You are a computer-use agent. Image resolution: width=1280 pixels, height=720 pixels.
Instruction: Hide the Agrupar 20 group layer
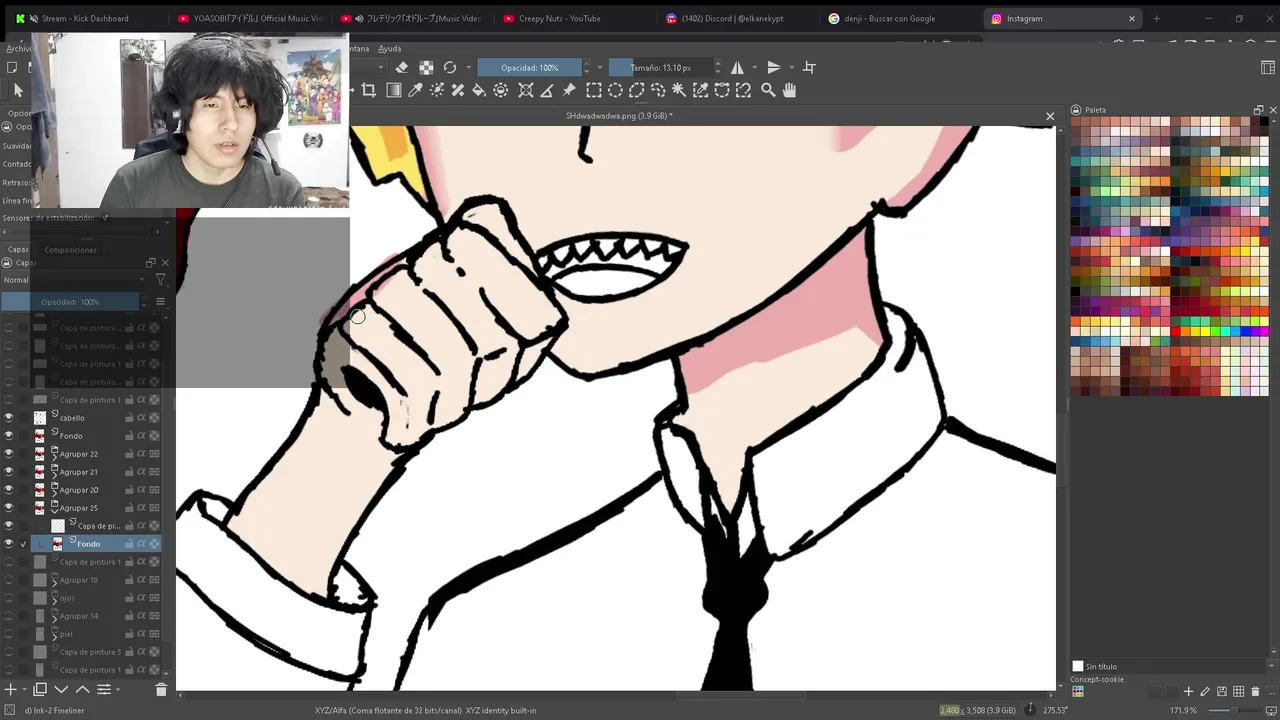click(9, 490)
